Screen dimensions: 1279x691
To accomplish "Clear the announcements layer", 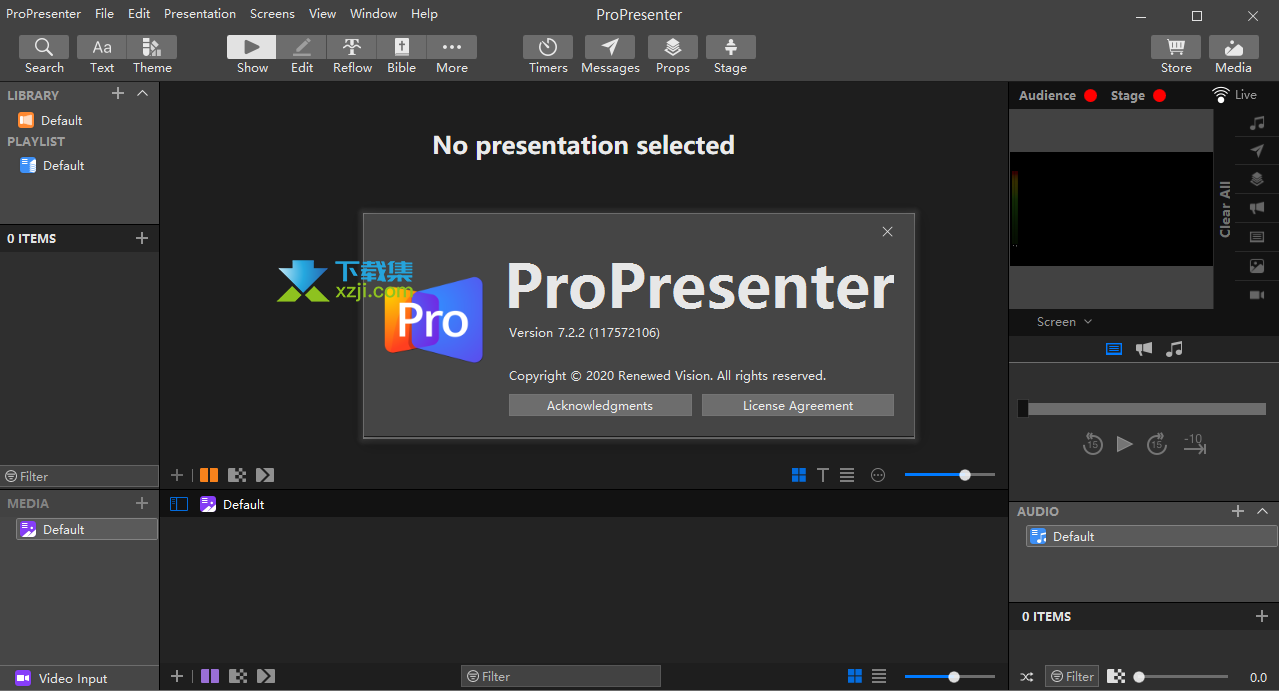I will pyautogui.click(x=1257, y=209).
